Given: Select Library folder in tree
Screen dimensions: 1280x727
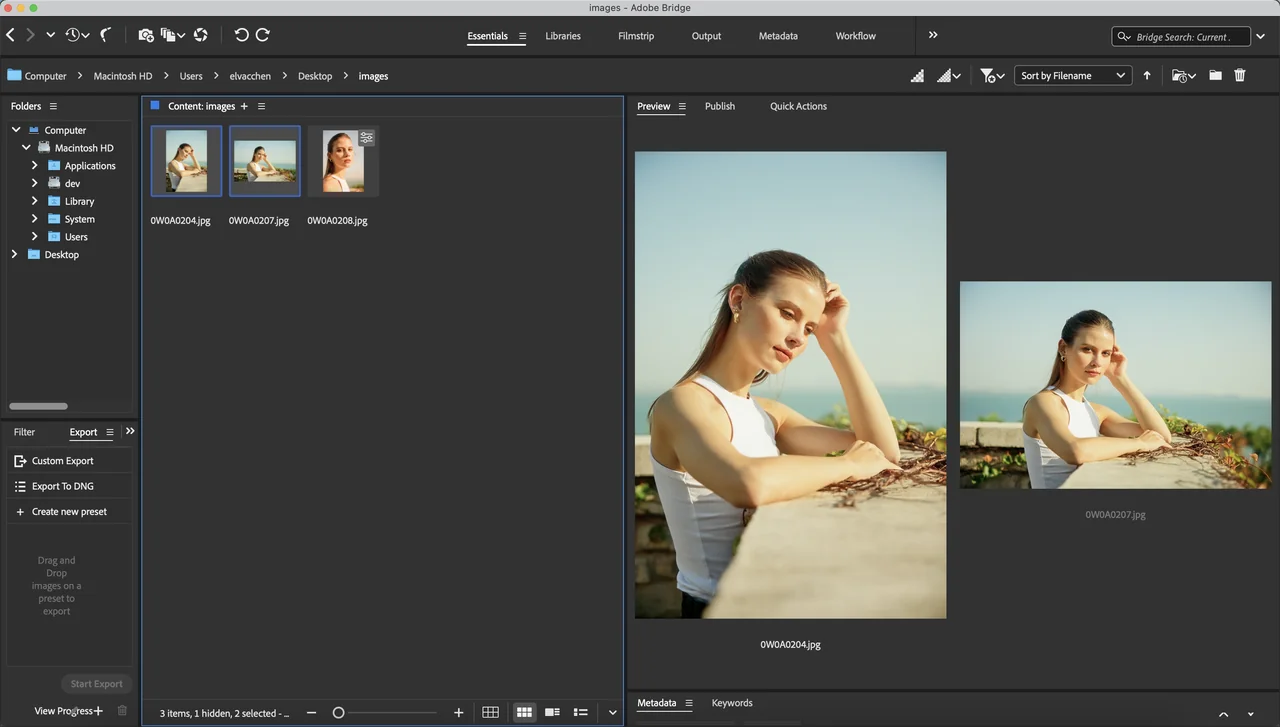Looking at the screenshot, I should [79, 202].
